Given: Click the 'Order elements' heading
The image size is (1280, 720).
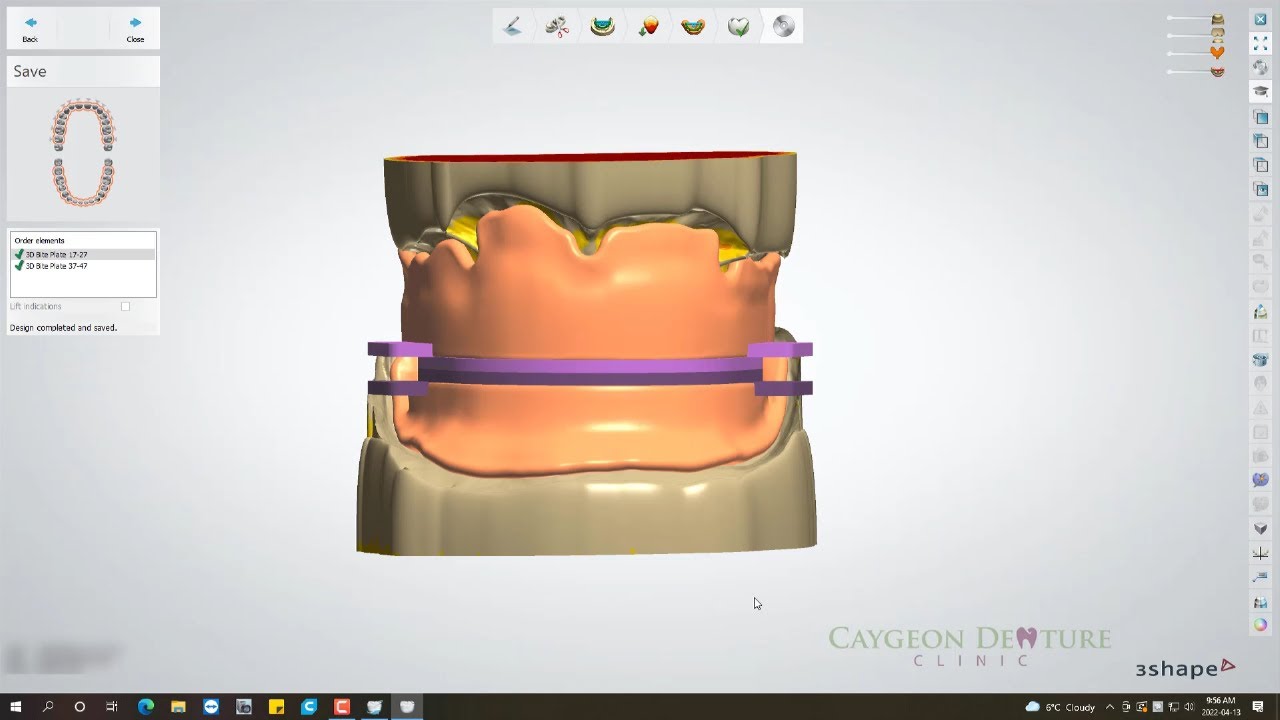Looking at the screenshot, I should coord(39,241).
